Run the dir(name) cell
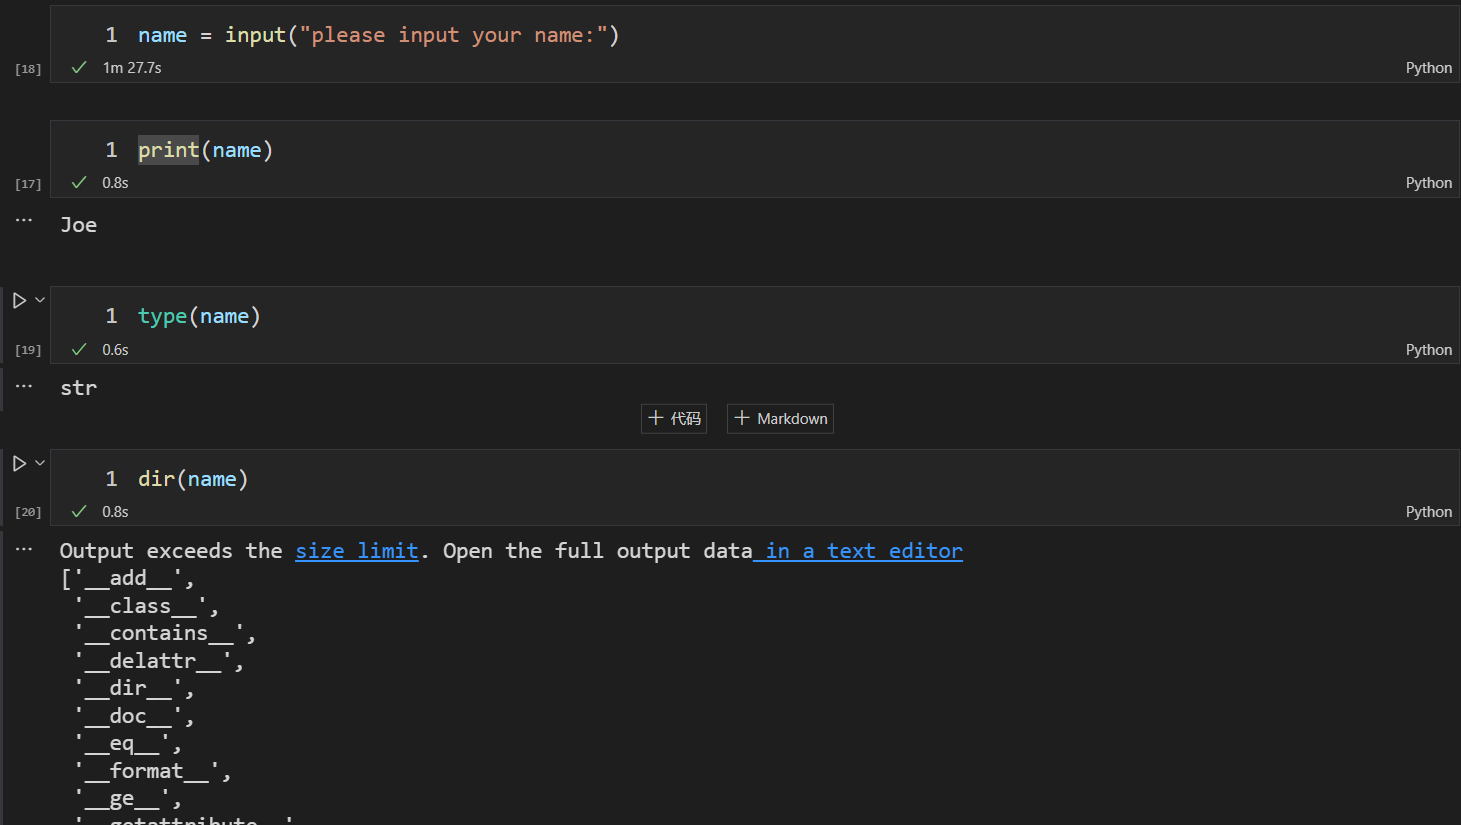The image size is (1461, 825). 19,463
